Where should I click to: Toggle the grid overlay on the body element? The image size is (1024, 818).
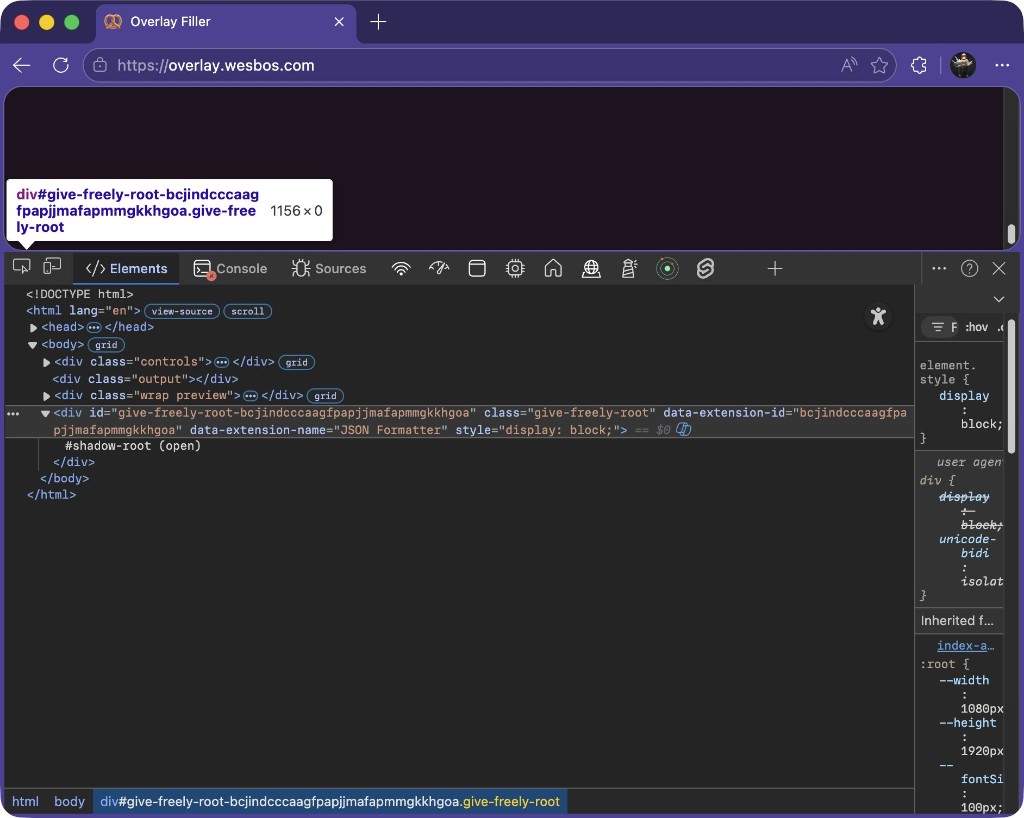pos(106,344)
